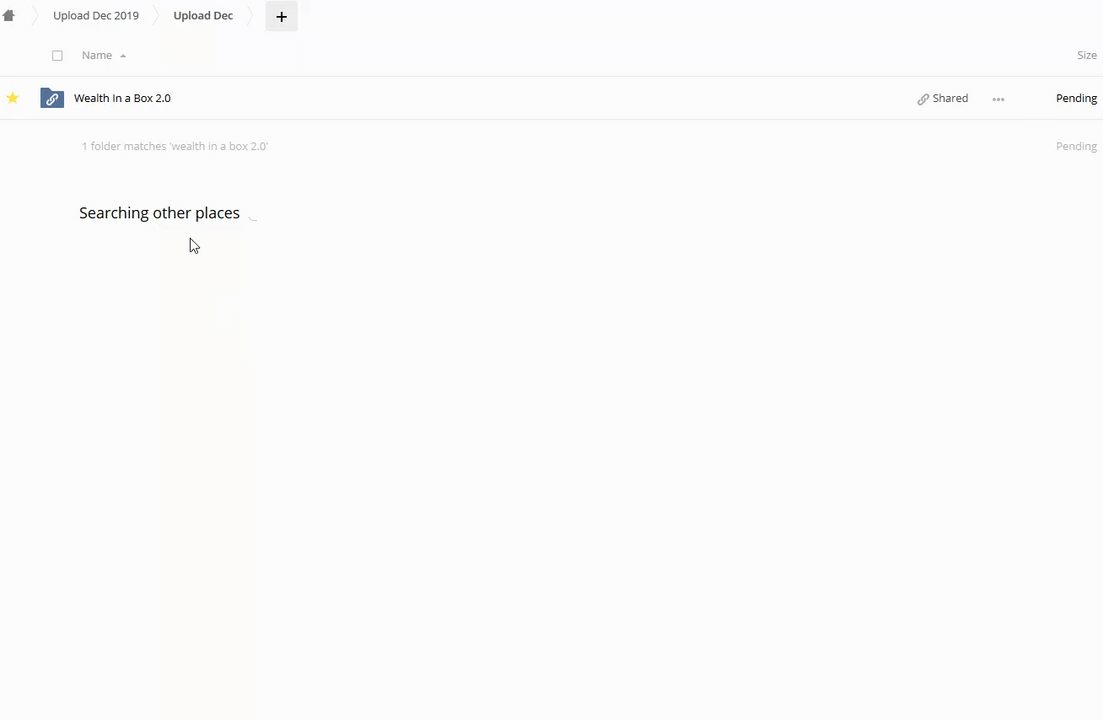Viewport: 1103px width, 720px height.
Task: Click the chain link share icon
Action: point(923,99)
